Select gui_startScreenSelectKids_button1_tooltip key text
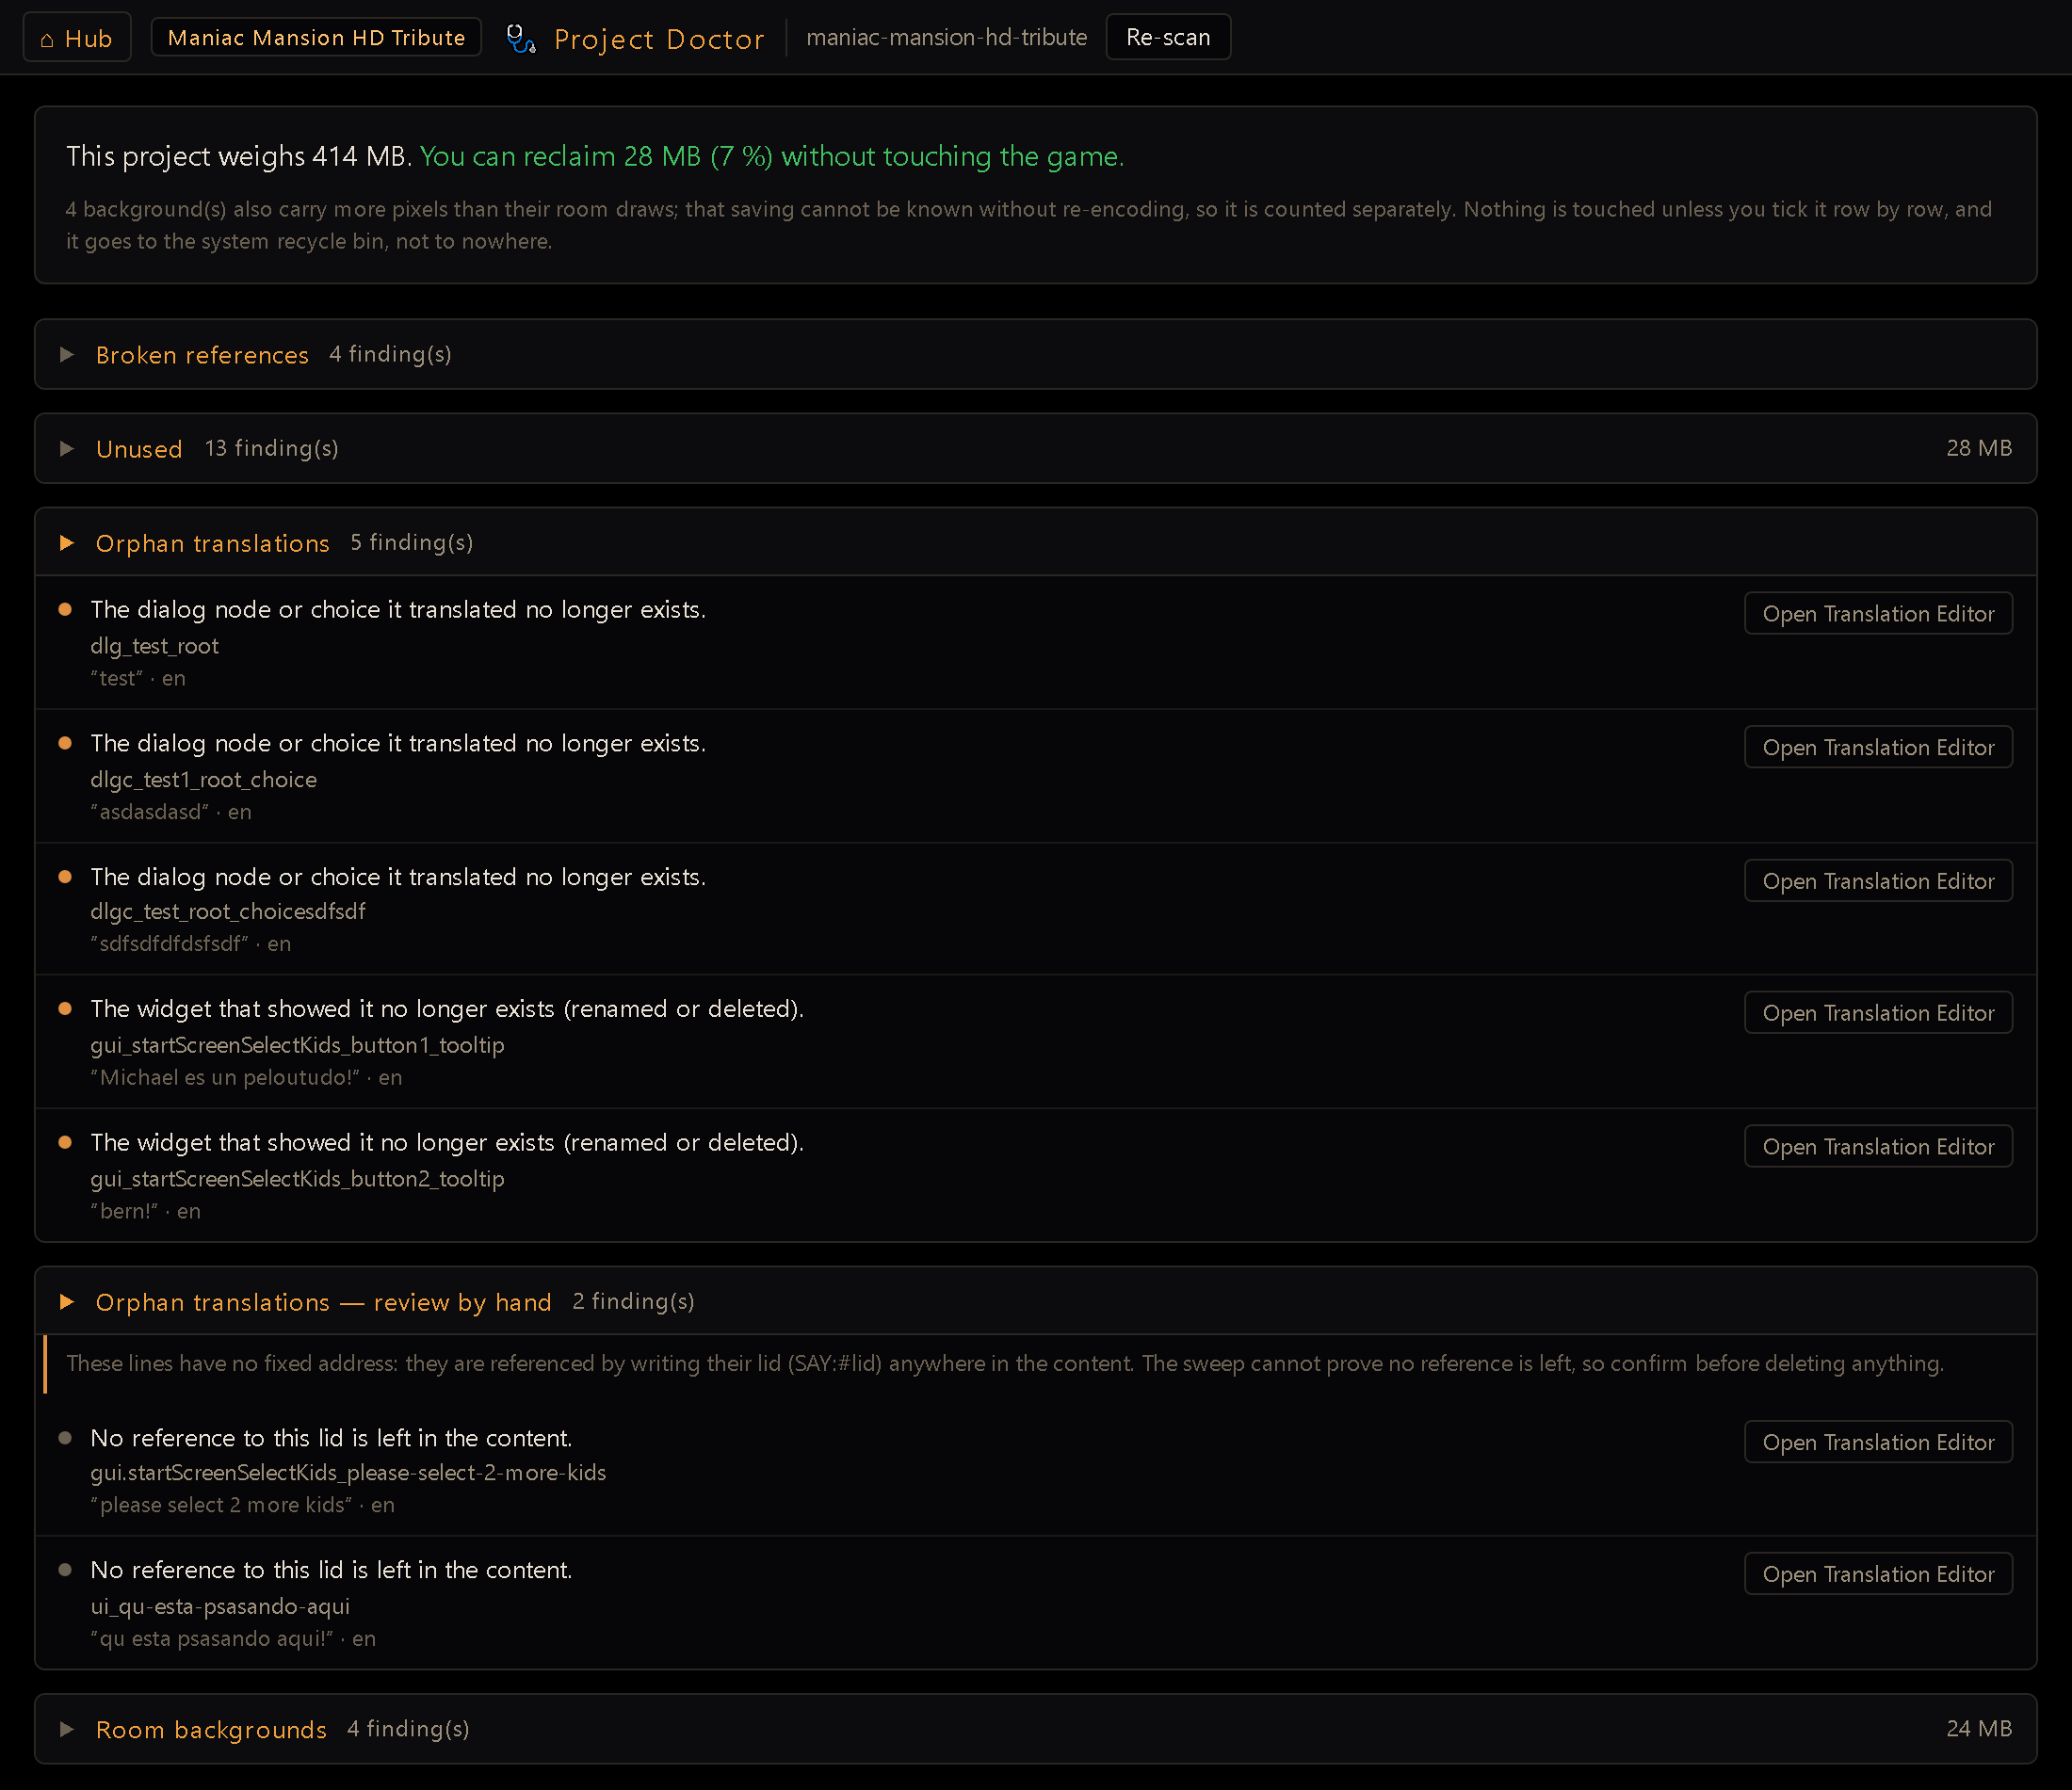 297,1045
